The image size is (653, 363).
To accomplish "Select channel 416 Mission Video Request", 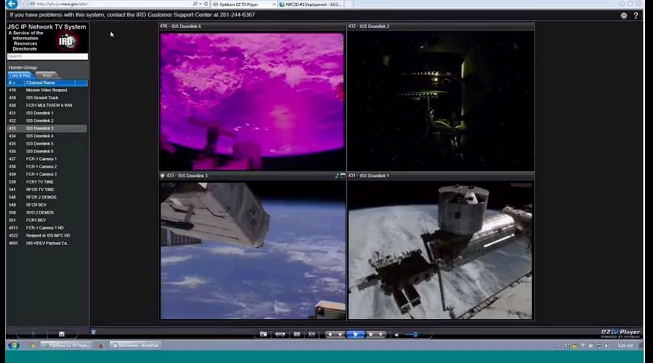I will pos(47,90).
